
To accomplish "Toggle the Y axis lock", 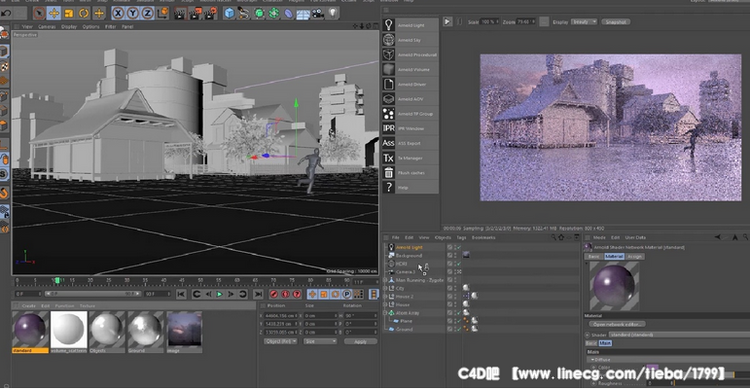I will pos(132,13).
